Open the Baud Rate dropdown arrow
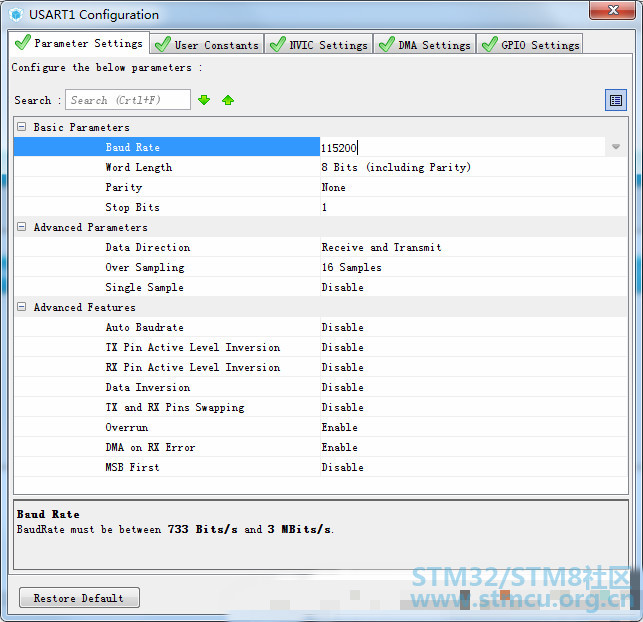The height and width of the screenshot is (622, 643). pos(616,147)
